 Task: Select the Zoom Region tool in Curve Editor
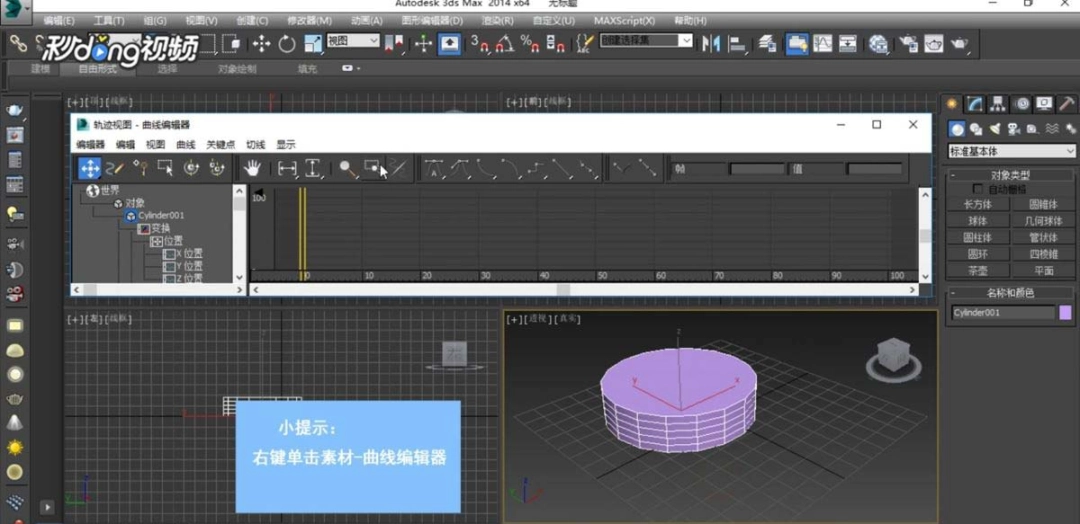[373, 168]
